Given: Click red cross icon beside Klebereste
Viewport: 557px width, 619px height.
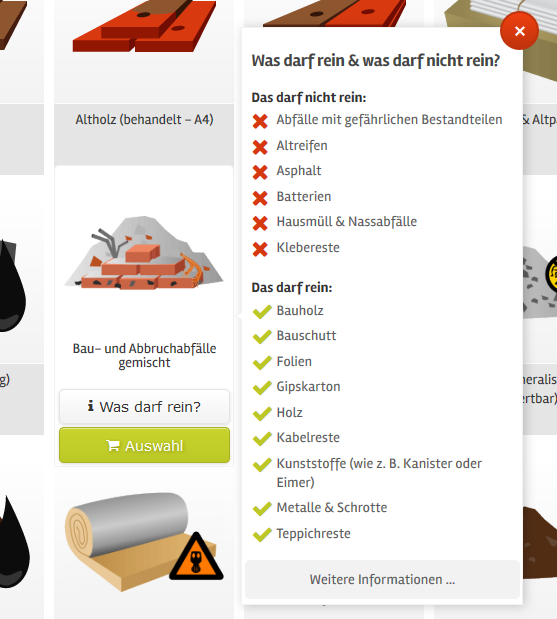Looking at the screenshot, I should point(260,249).
